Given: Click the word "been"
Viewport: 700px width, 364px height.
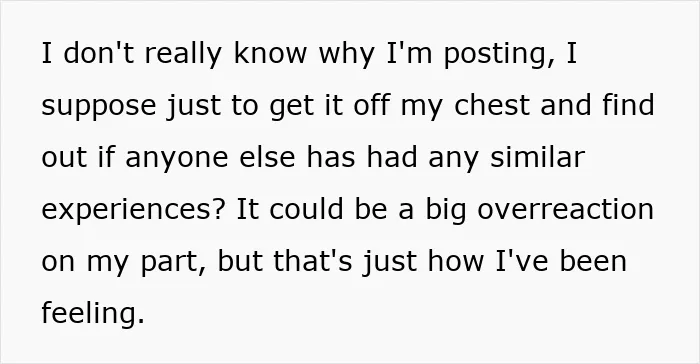Looking at the screenshot, I should (x=593, y=261).
